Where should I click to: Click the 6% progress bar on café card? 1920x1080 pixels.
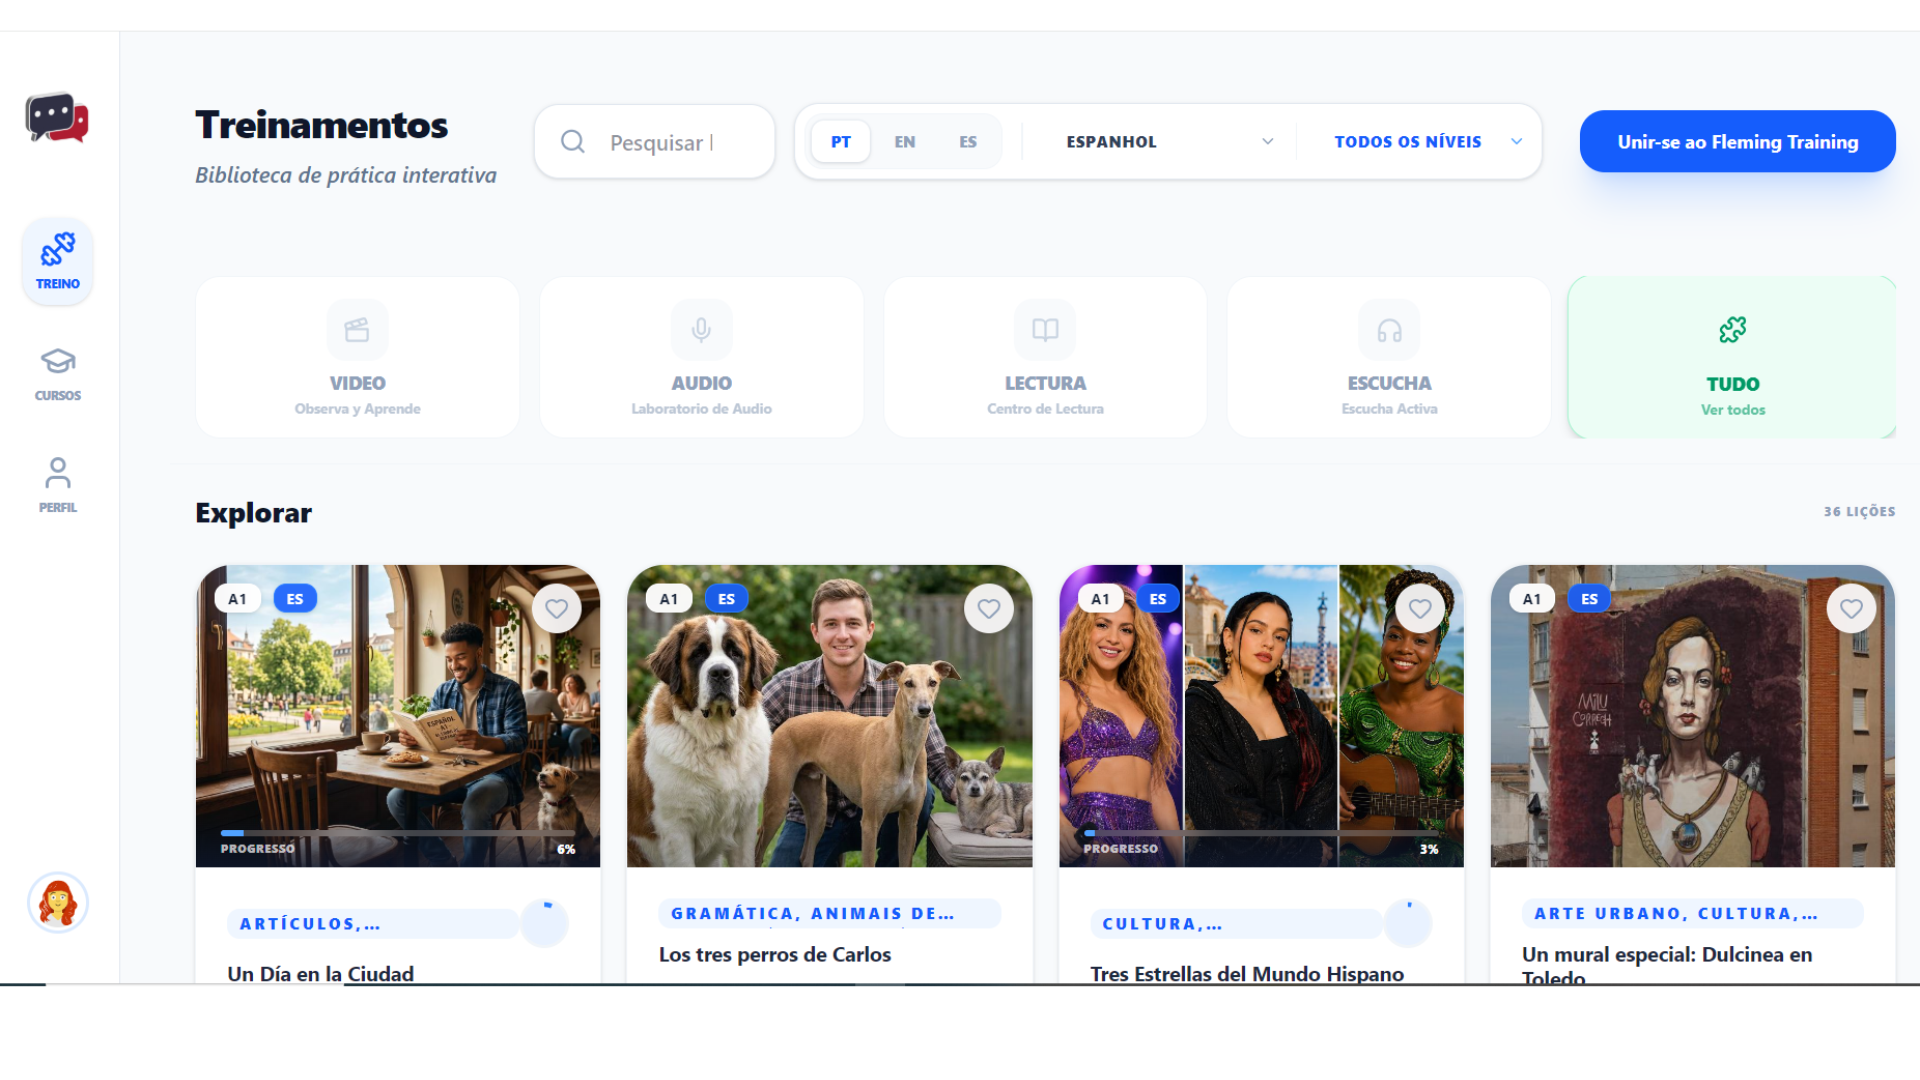tap(398, 833)
